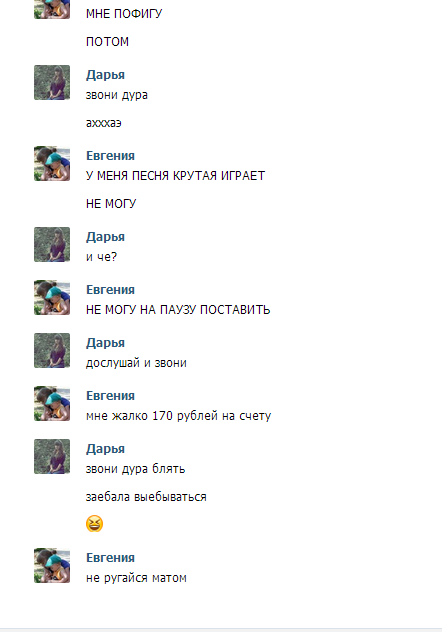Select the message "ПОТОМ"
442x632 pixels.
[107, 42]
